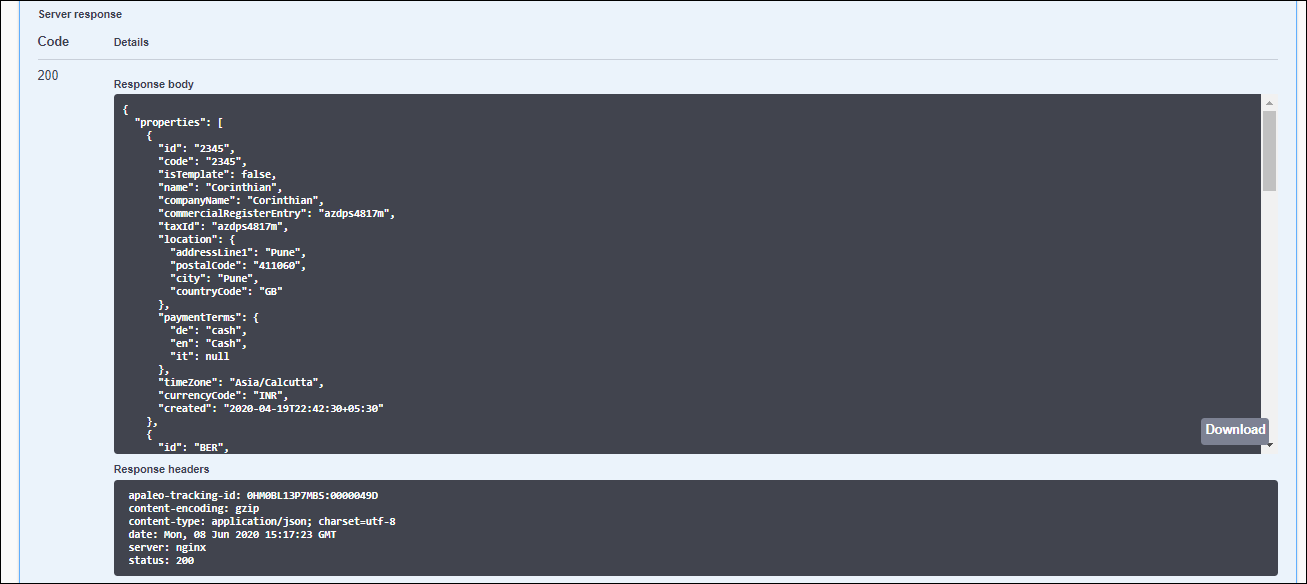Viewport: 1307px width, 584px height.
Task: Select the Details column header
Action: [131, 43]
